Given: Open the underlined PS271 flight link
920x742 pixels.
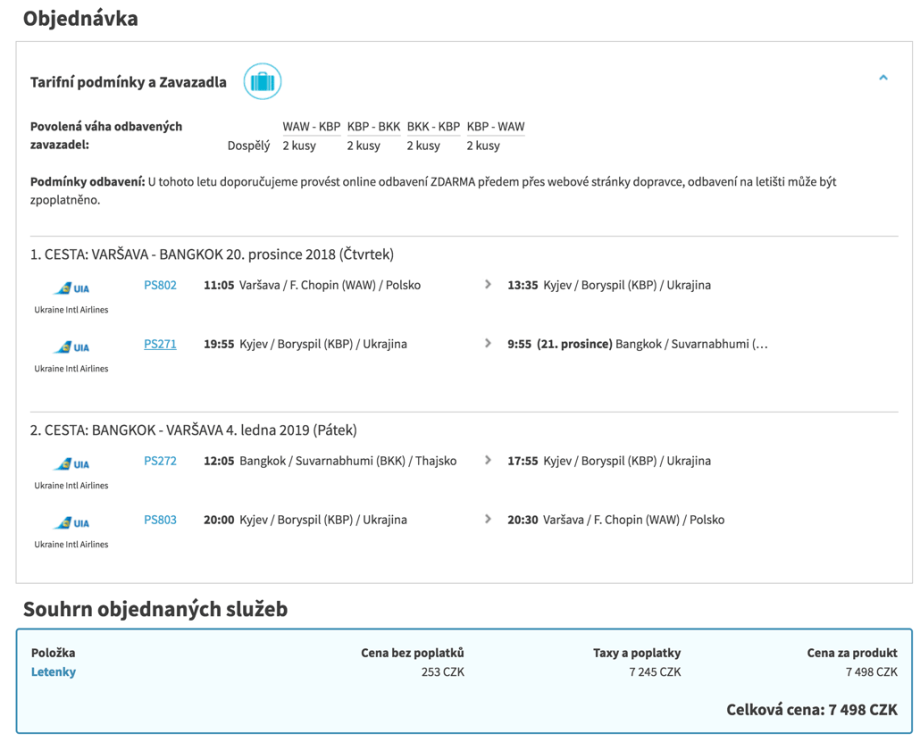Looking at the screenshot, I should pyautogui.click(x=160, y=344).
